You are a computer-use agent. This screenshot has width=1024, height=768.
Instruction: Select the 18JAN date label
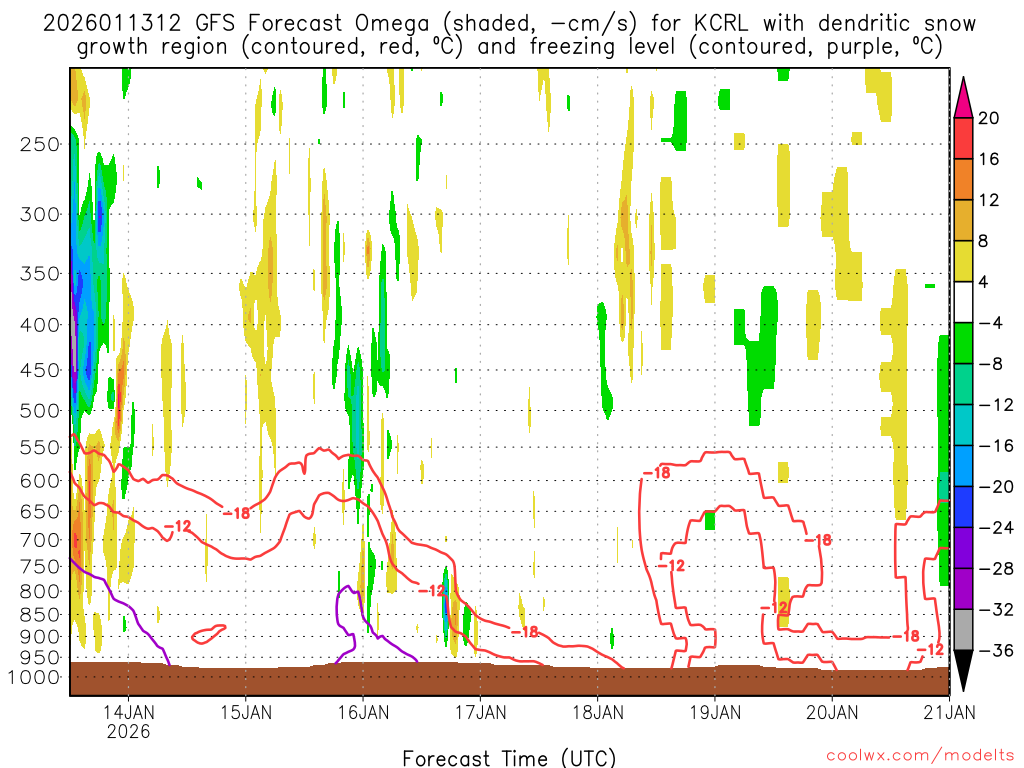click(x=598, y=712)
